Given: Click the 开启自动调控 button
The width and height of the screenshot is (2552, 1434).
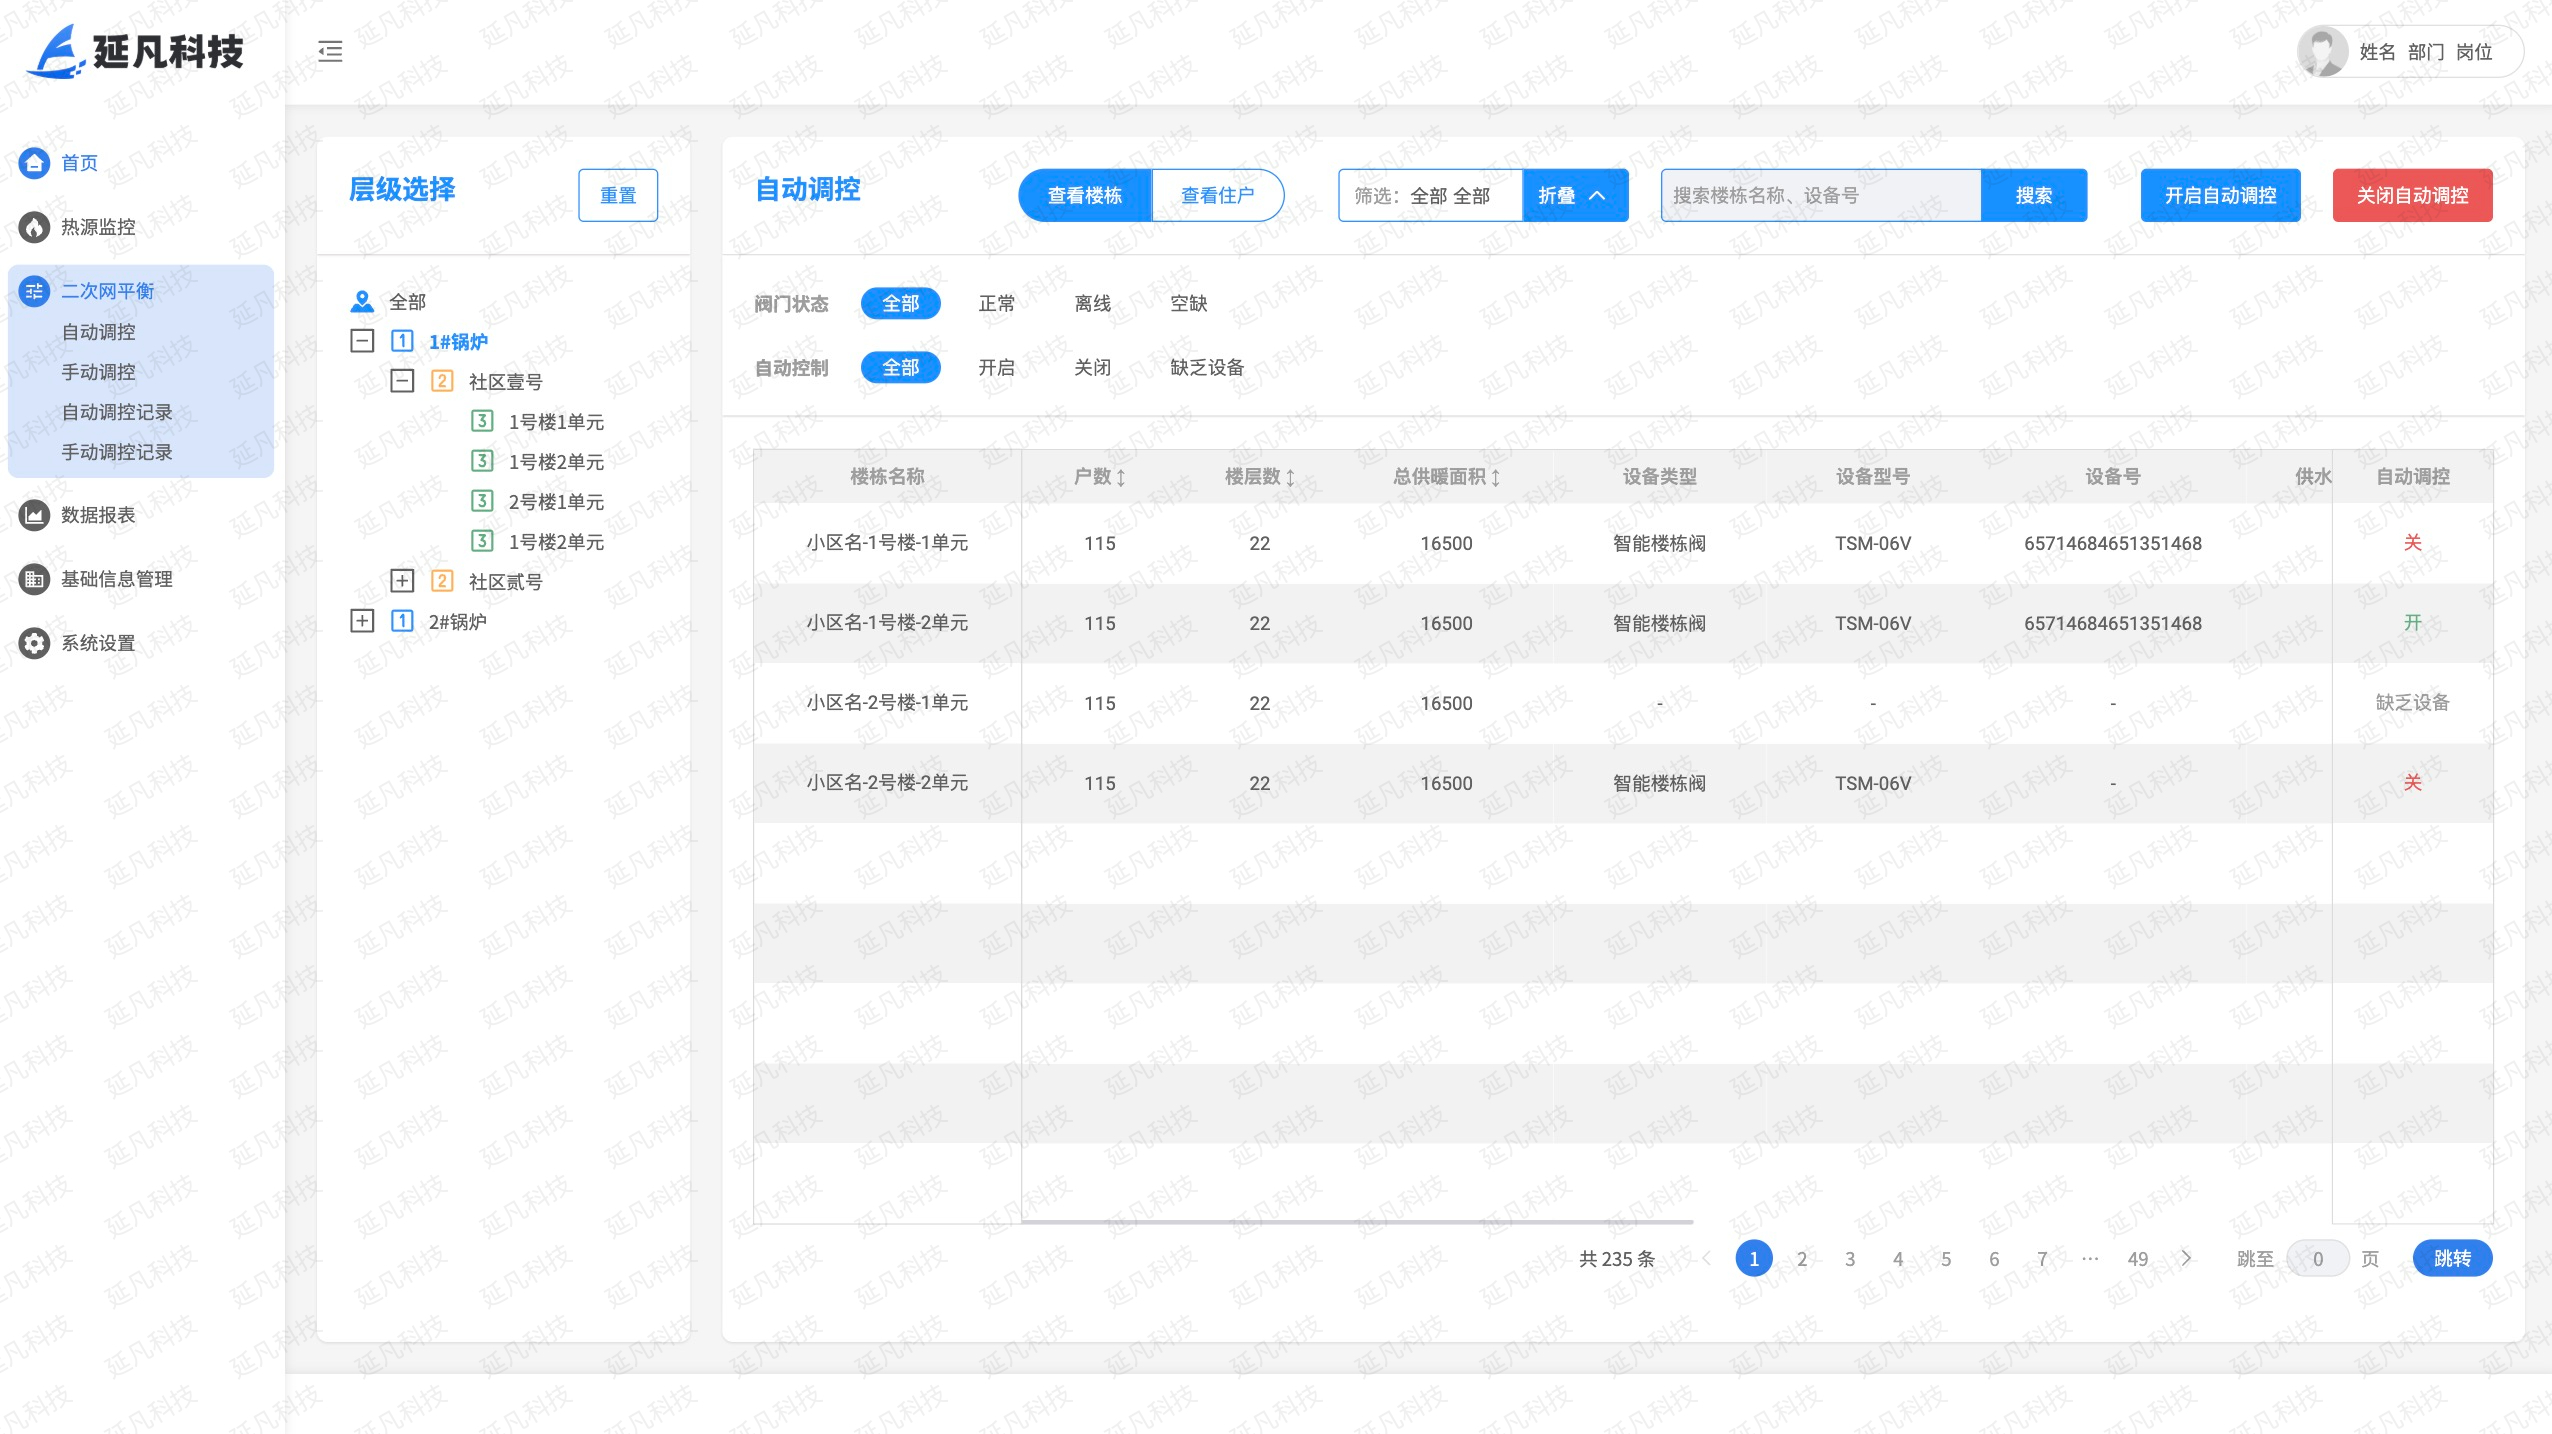Looking at the screenshot, I should [2220, 195].
